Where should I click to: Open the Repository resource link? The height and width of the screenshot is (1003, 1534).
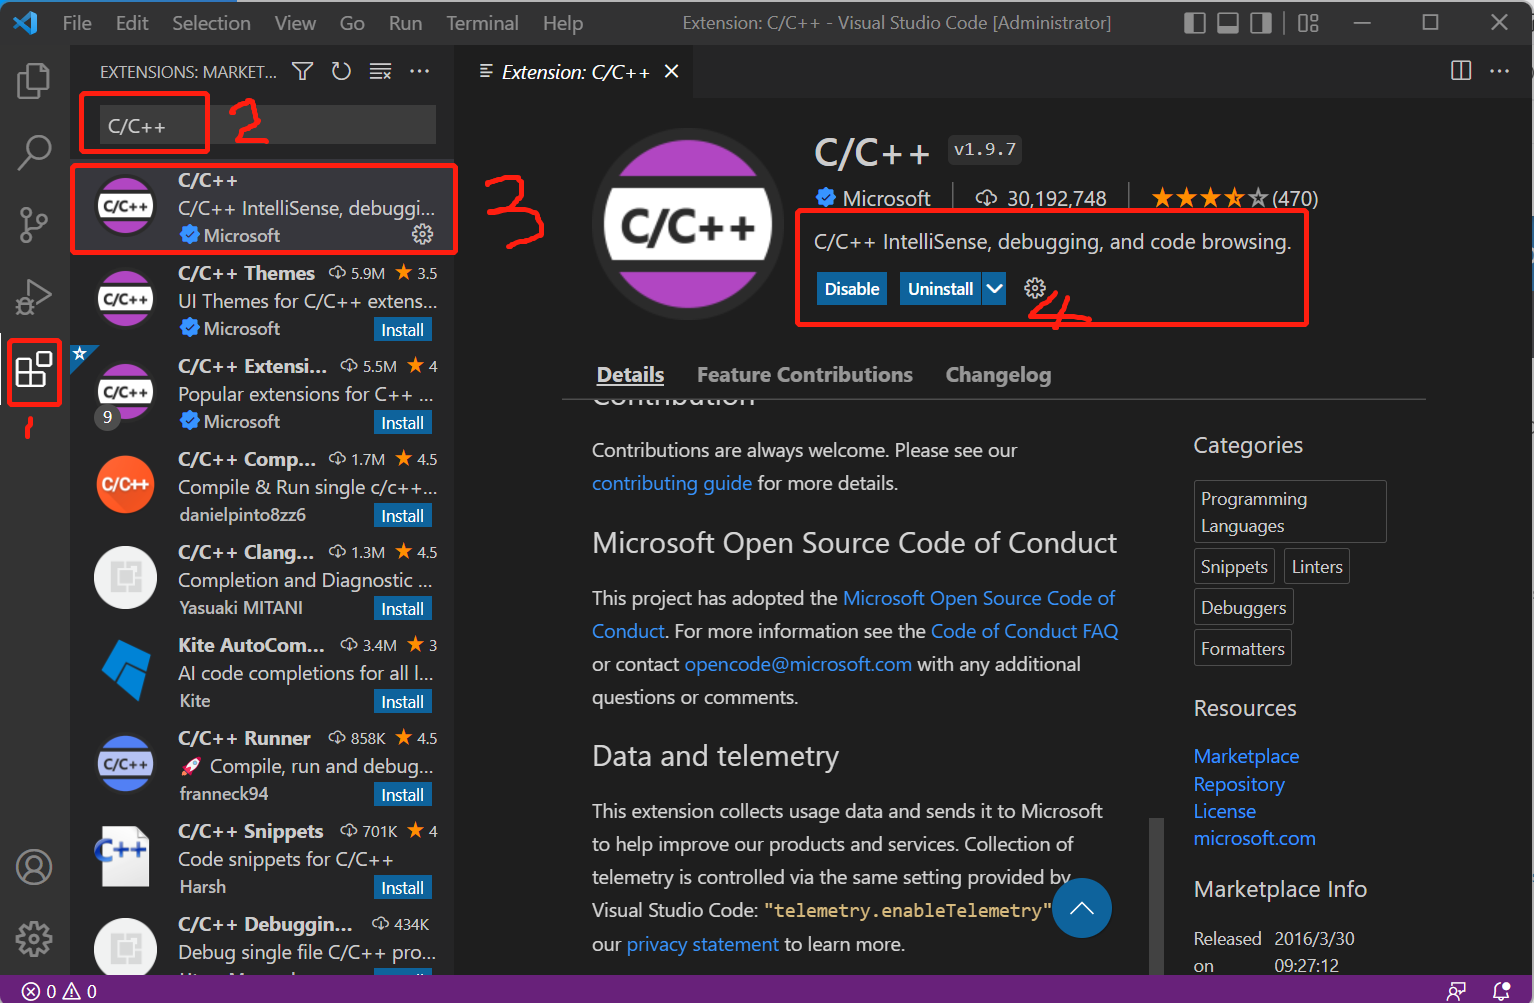tap(1239, 784)
